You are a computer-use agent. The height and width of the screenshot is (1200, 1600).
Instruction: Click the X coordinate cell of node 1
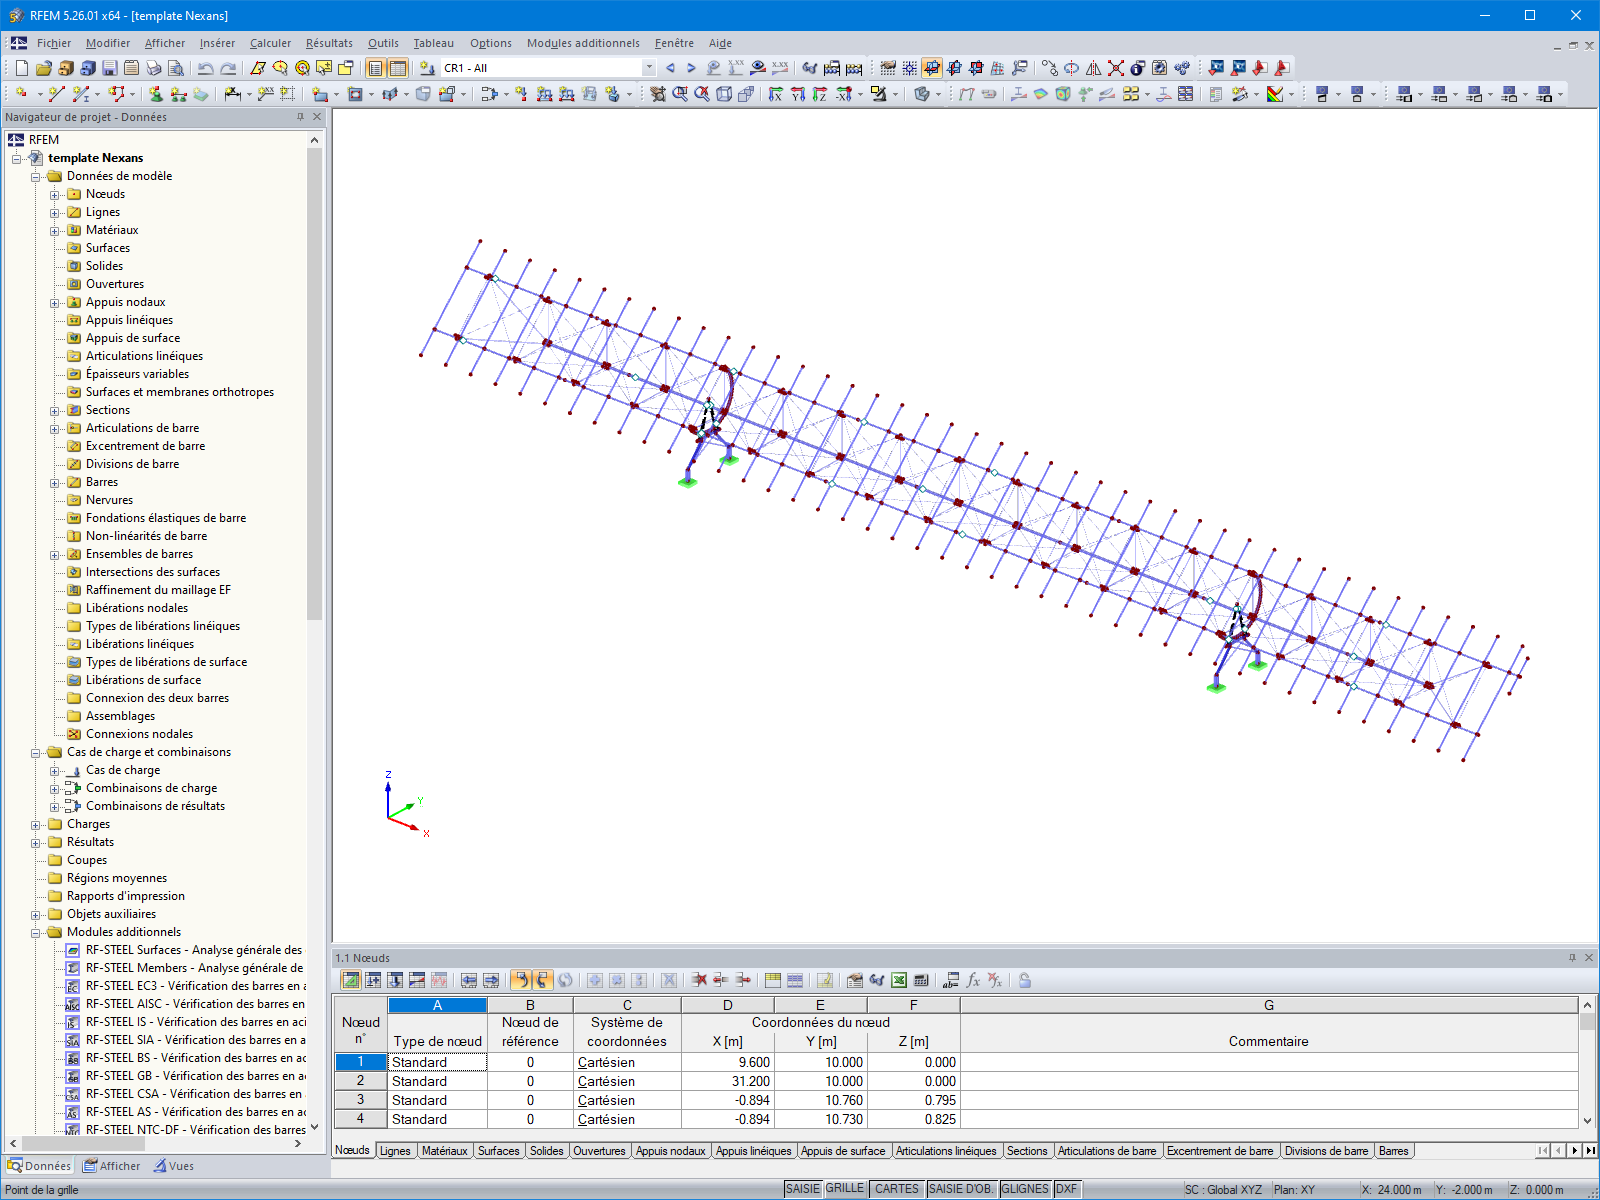(x=727, y=1062)
